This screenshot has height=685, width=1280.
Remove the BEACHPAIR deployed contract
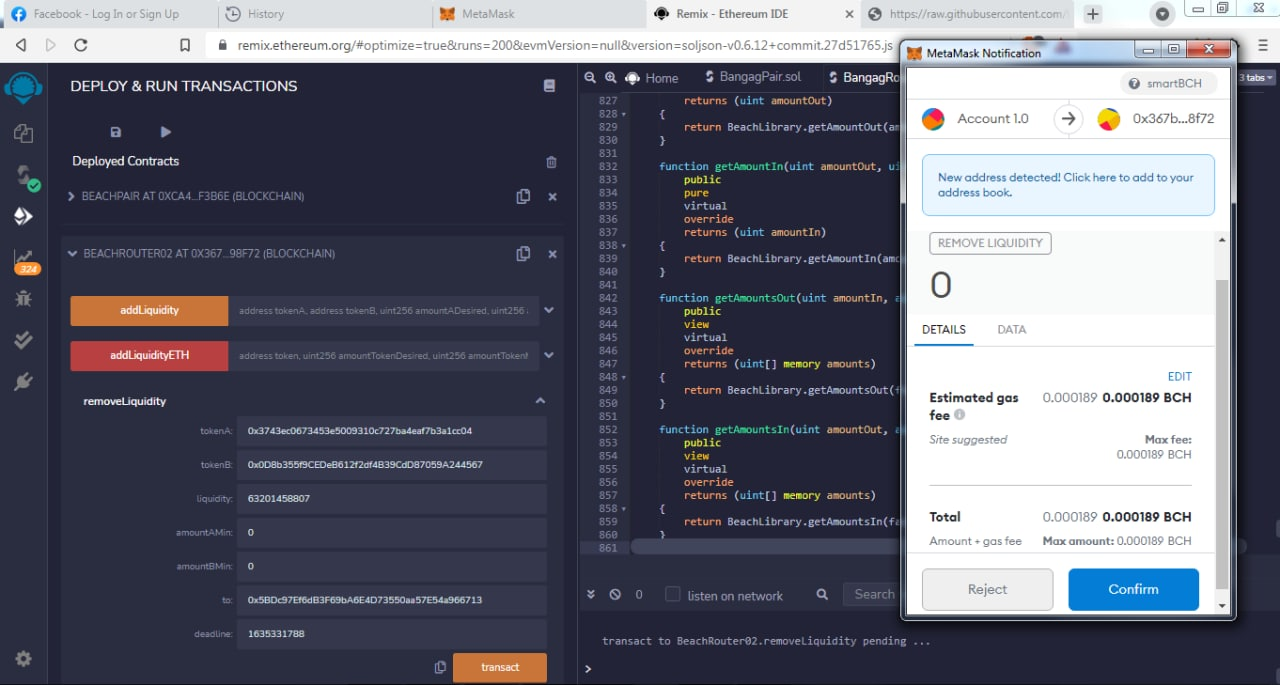tap(552, 197)
